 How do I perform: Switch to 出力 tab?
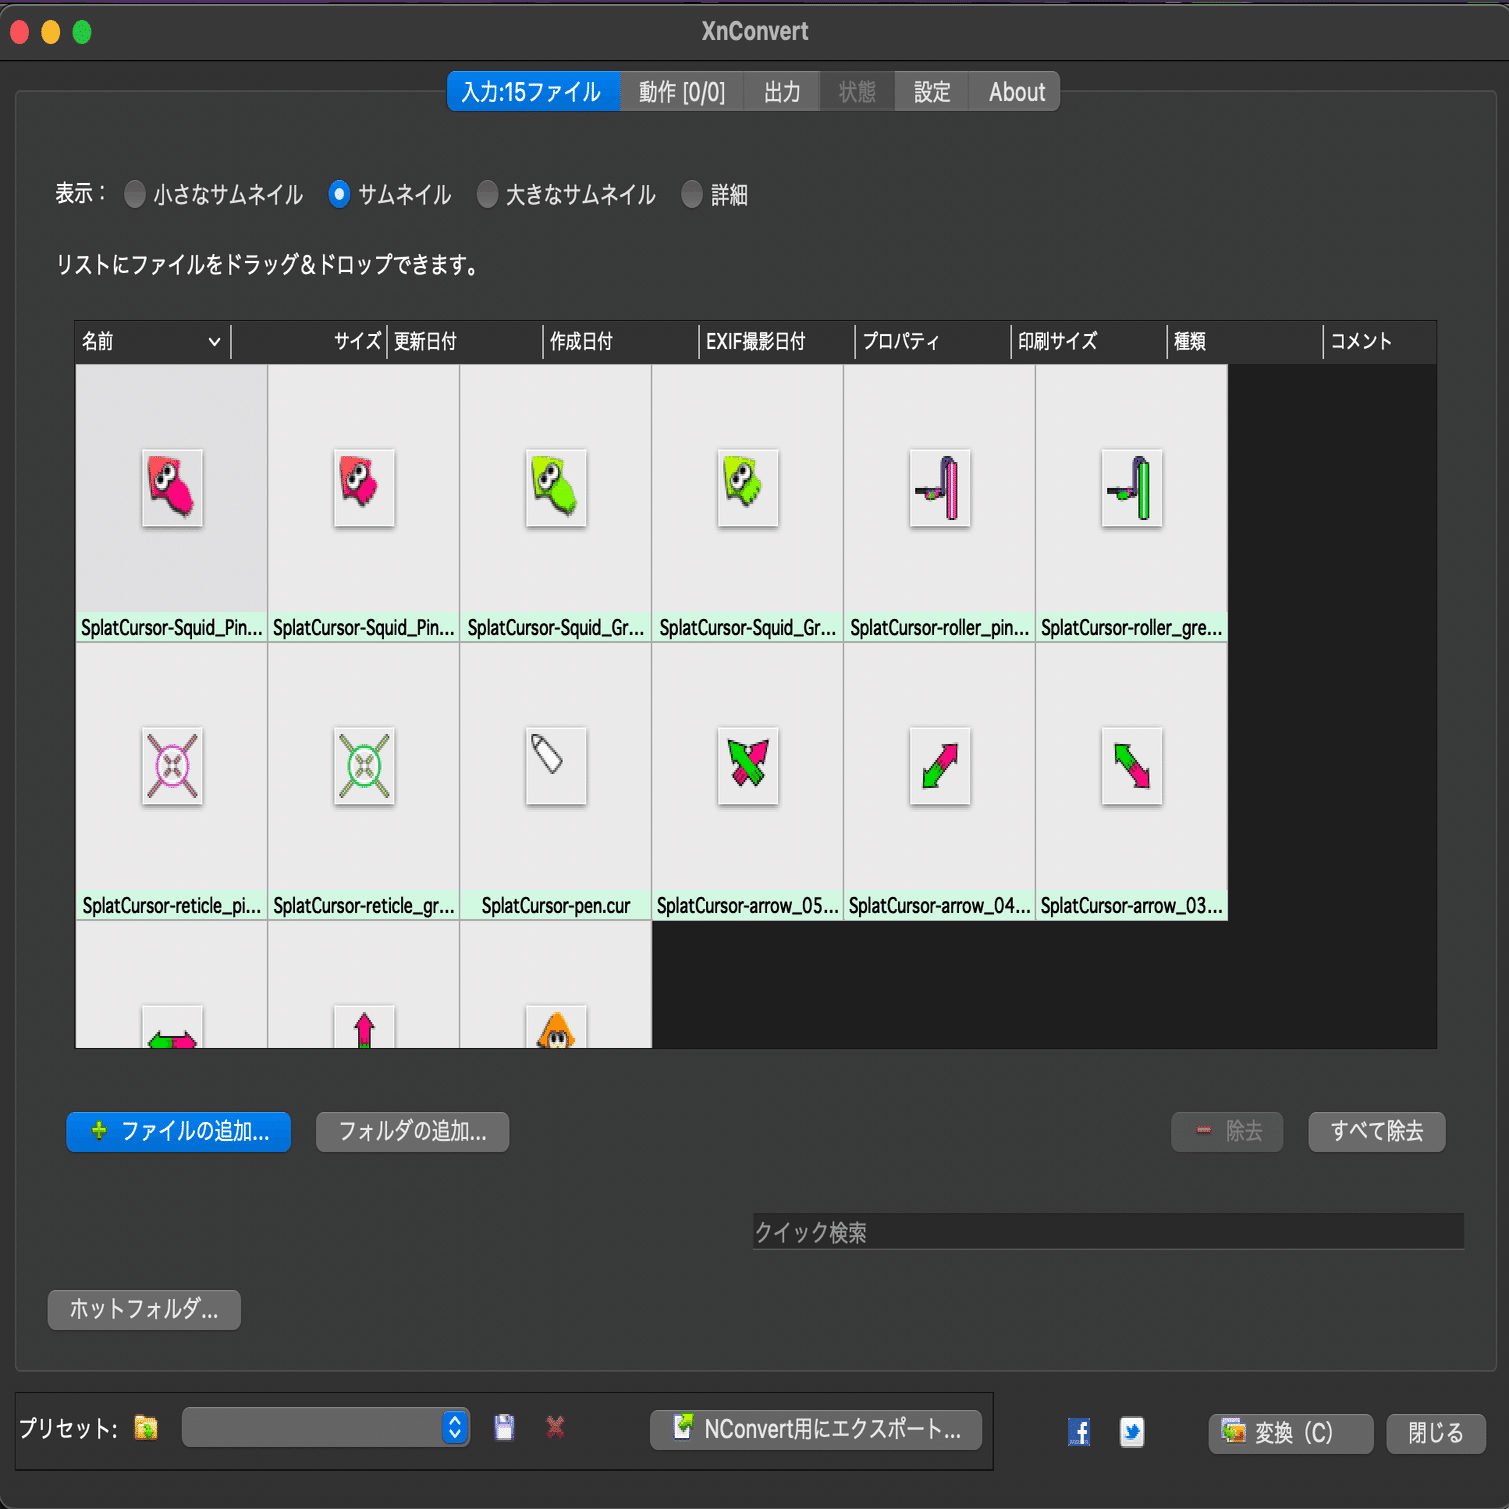tap(782, 92)
